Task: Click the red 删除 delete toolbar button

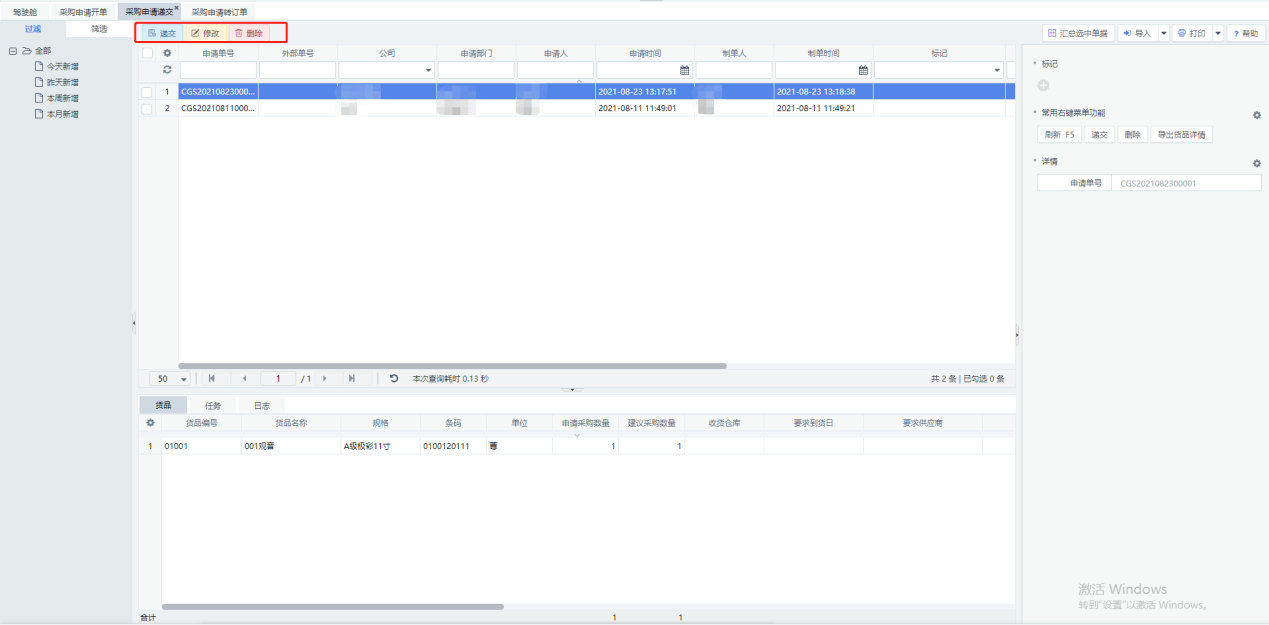Action: tap(249, 33)
